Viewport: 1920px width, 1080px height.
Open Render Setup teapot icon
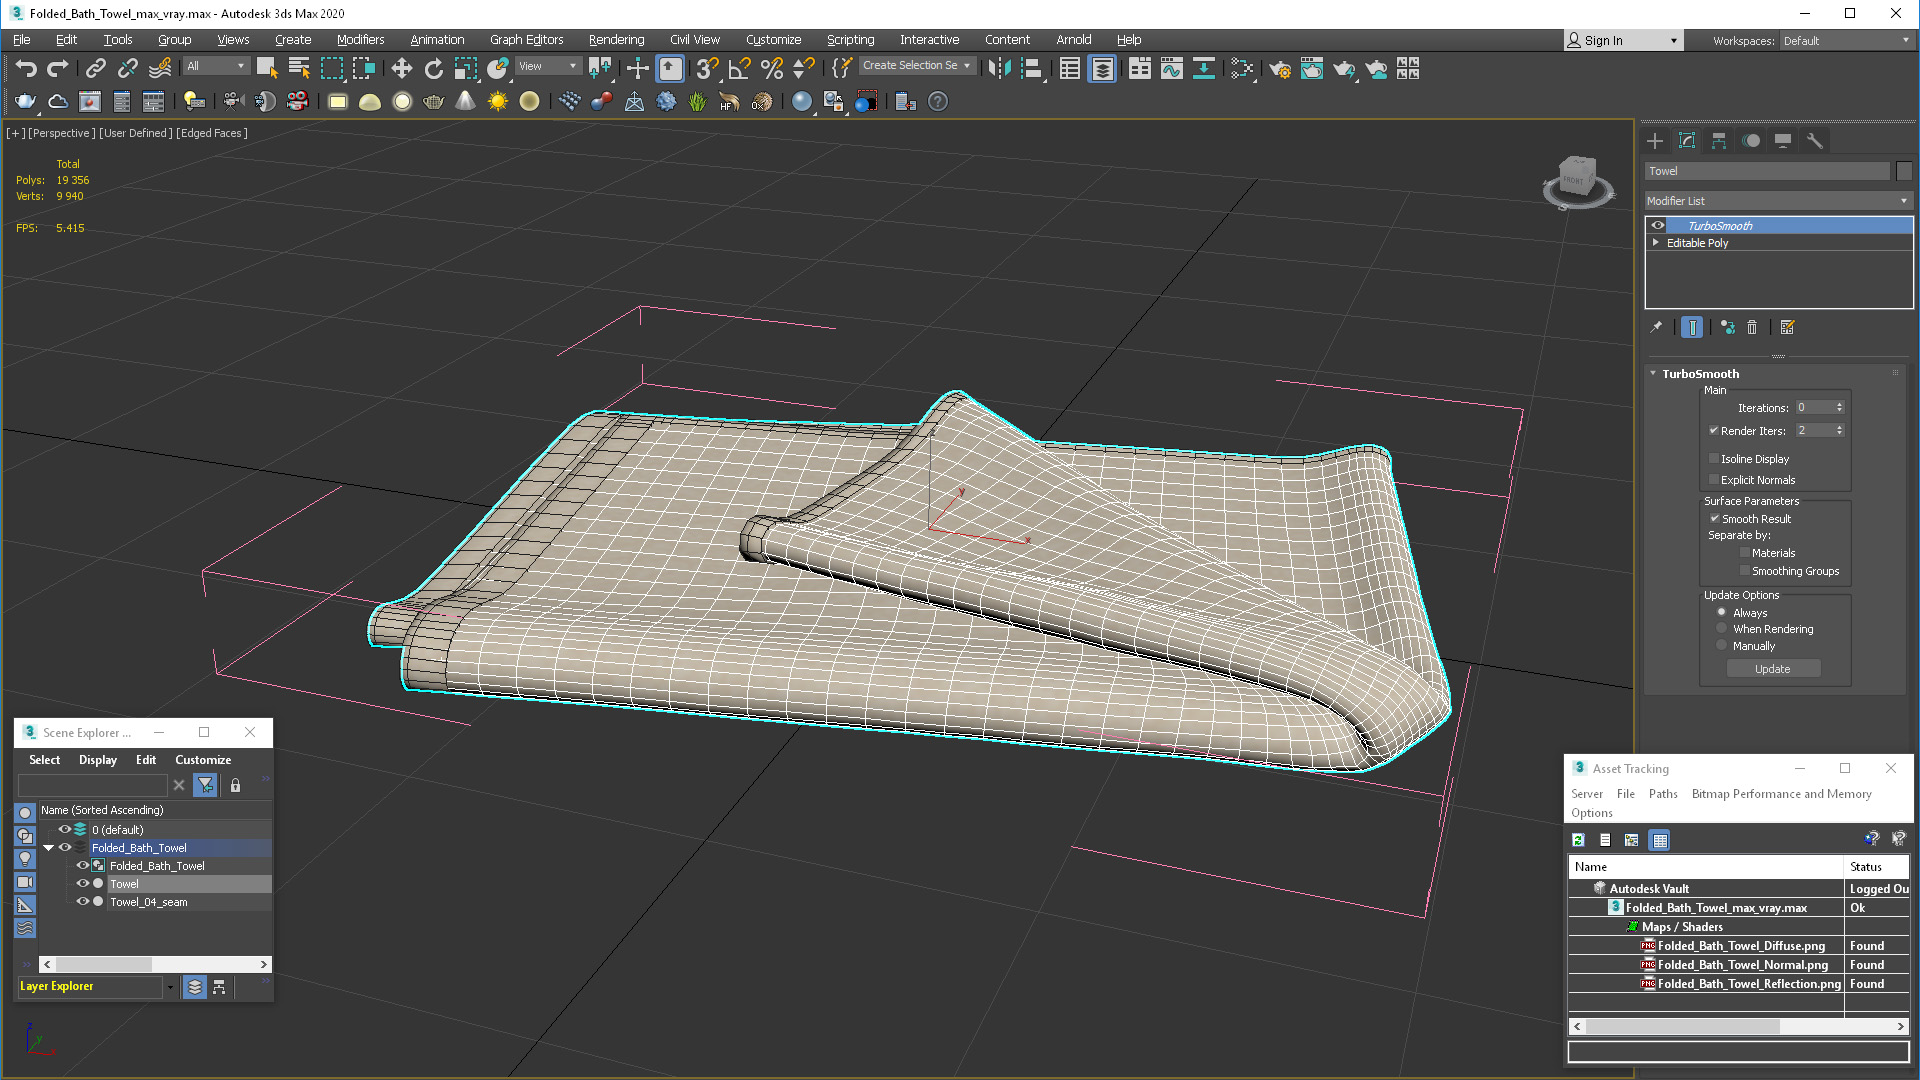(x=1280, y=68)
